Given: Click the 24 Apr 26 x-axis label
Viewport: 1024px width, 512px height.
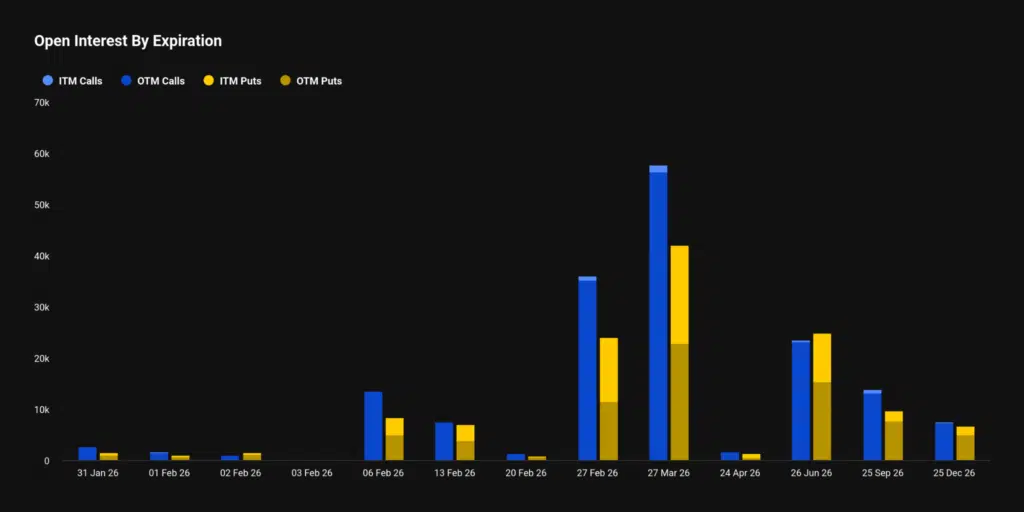Looking at the screenshot, I should [x=739, y=473].
